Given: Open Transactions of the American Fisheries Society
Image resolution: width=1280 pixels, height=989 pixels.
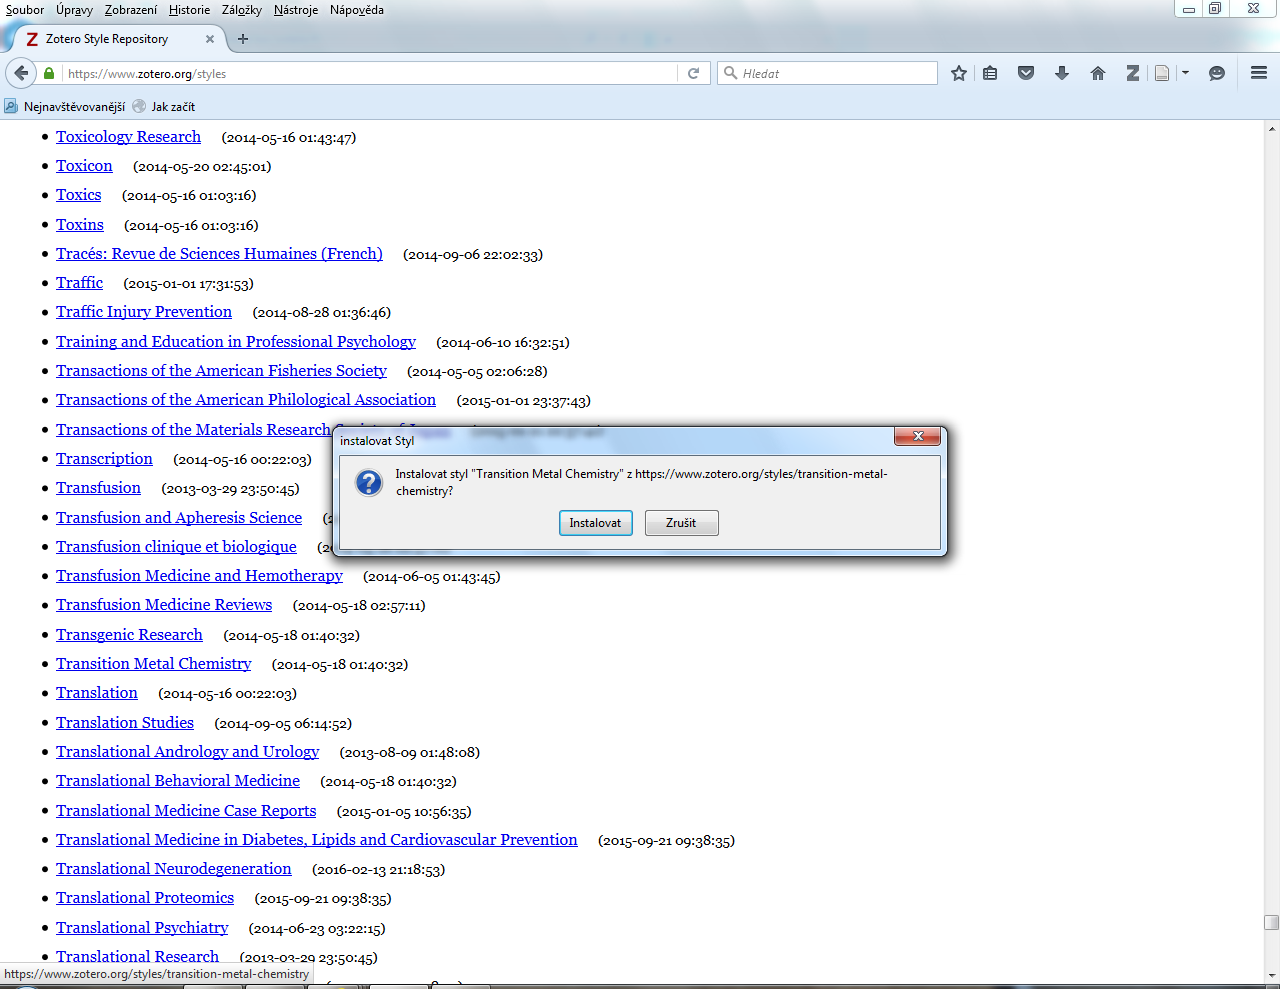Looking at the screenshot, I should (x=221, y=371).
